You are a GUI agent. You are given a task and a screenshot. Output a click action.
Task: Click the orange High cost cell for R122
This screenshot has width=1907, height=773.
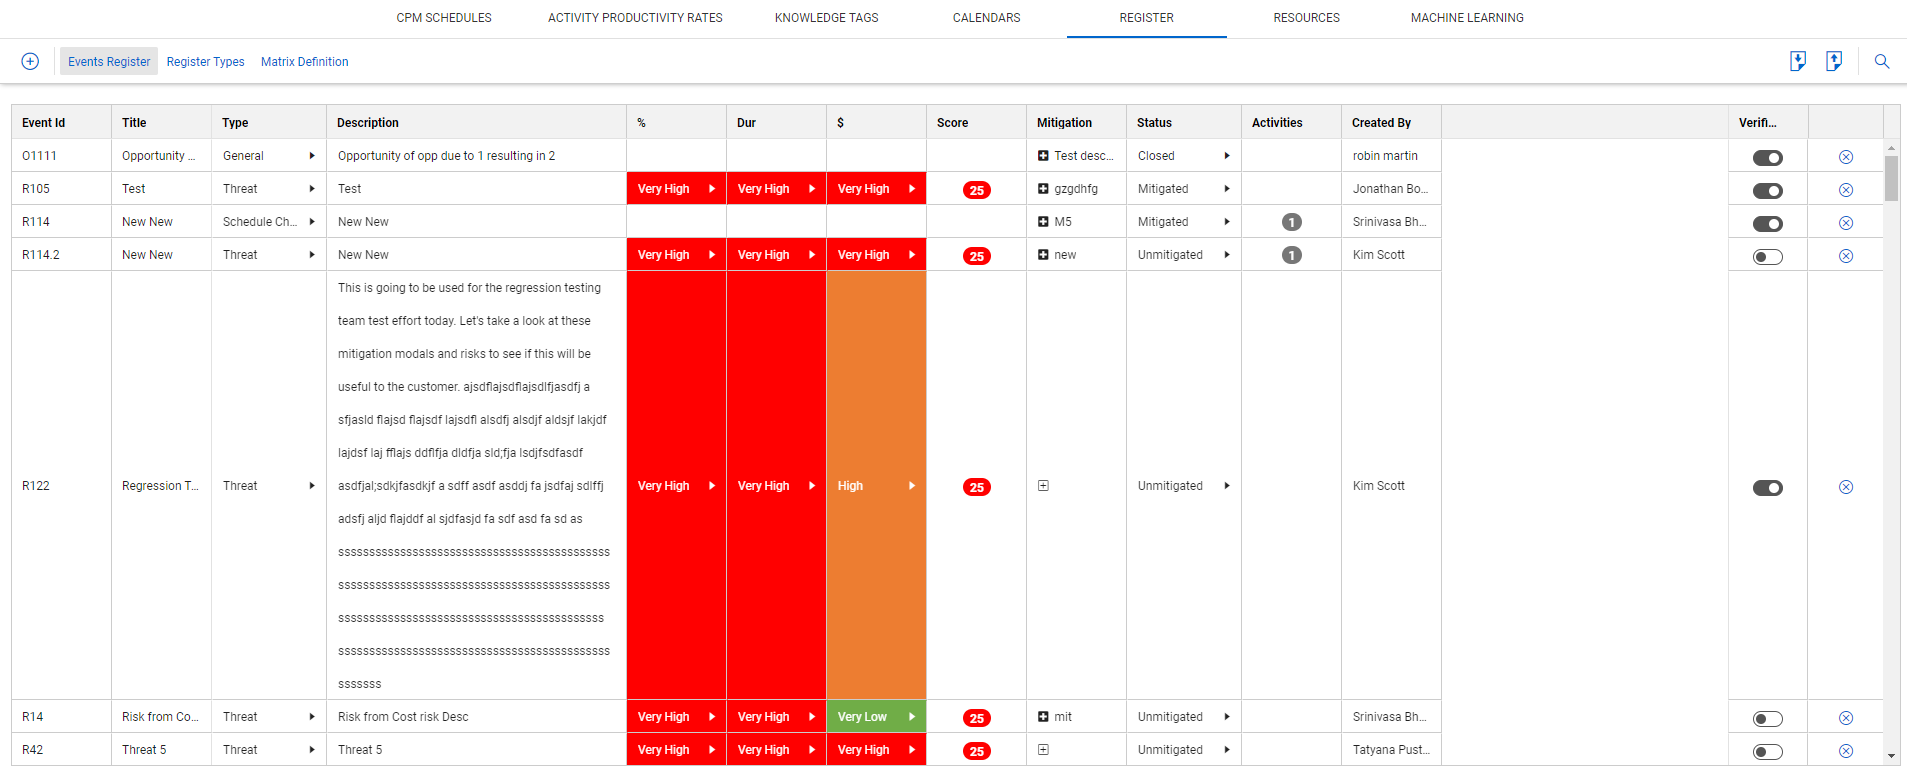click(x=875, y=486)
